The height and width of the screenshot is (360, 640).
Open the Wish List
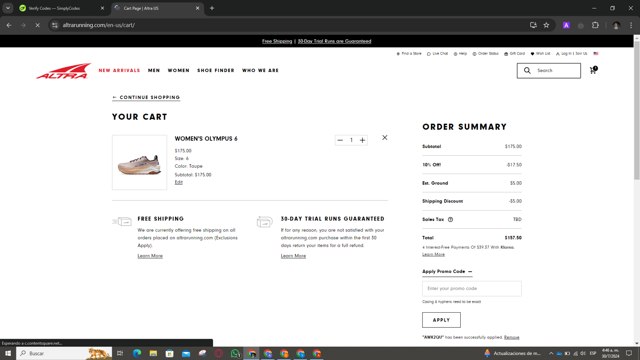coord(540,53)
